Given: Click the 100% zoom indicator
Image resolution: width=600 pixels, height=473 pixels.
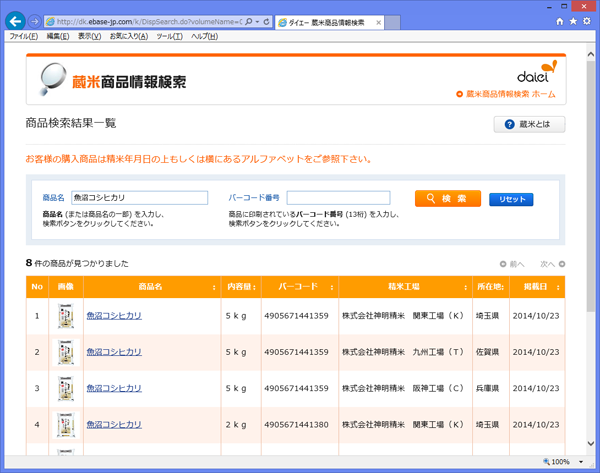Looking at the screenshot, I should click(557, 462).
